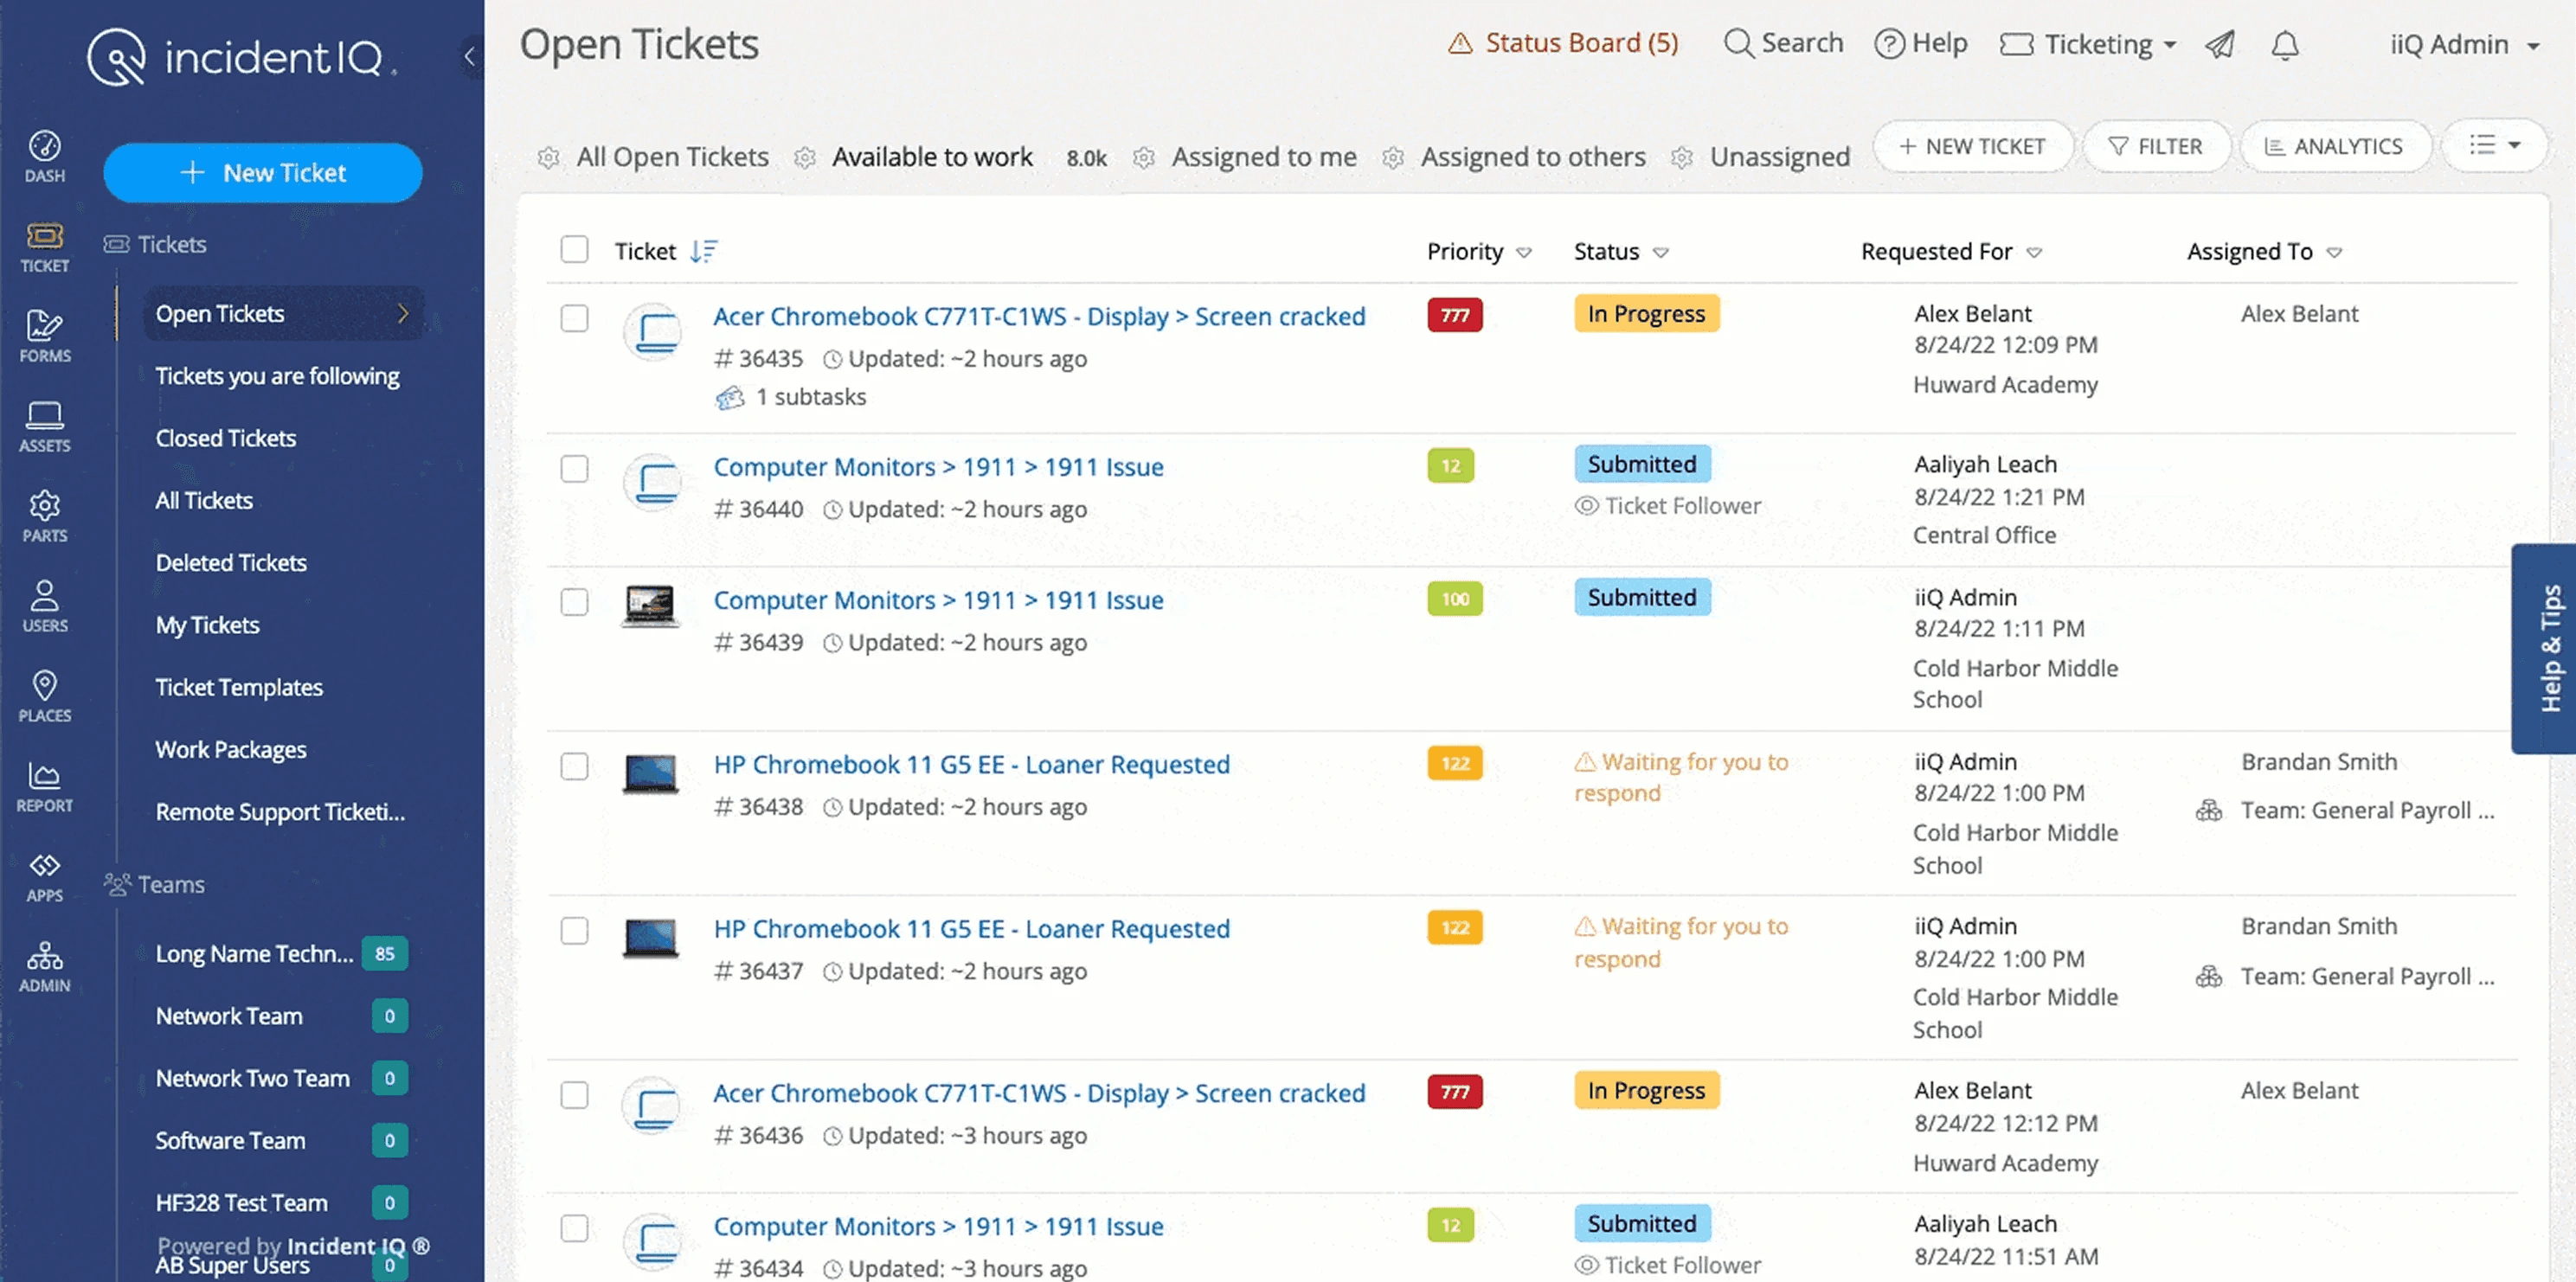Image resolution: width=2576 pixels, height=1282 pixels.
Task: Select checkbox for ticket #36440
Action: point(574,468)
